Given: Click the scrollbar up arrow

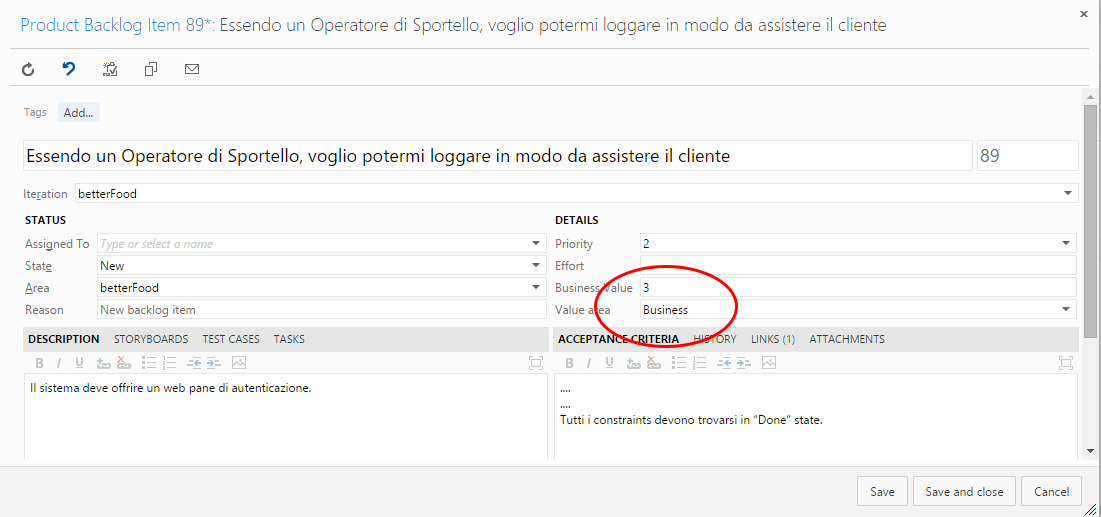Looking at the screenshot, I should pos(1090,98).
